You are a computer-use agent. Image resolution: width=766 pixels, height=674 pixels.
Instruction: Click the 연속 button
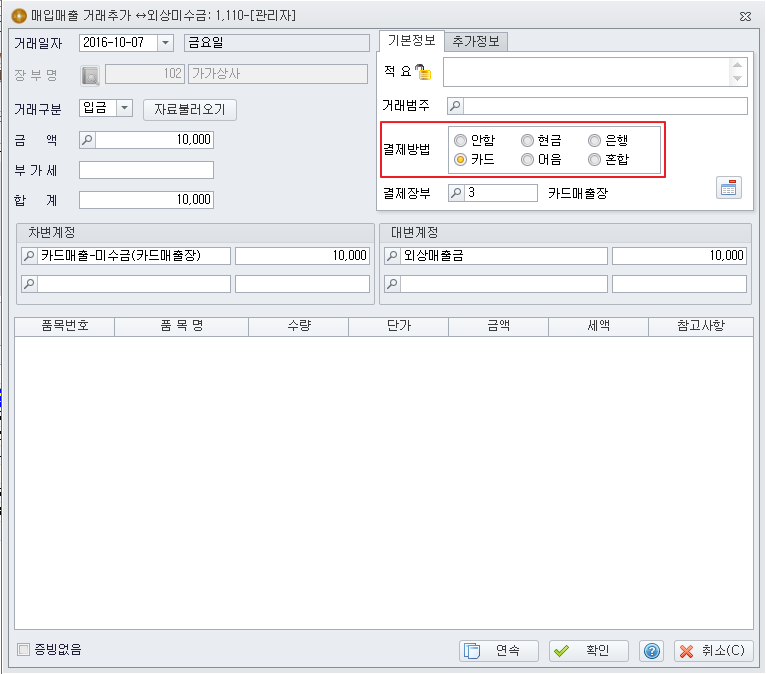tap(499, 651)
